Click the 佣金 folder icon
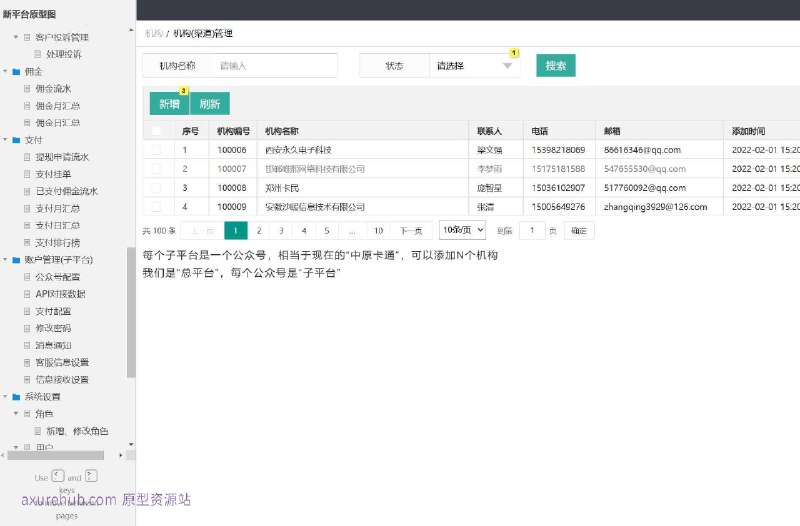 point(16,72)
